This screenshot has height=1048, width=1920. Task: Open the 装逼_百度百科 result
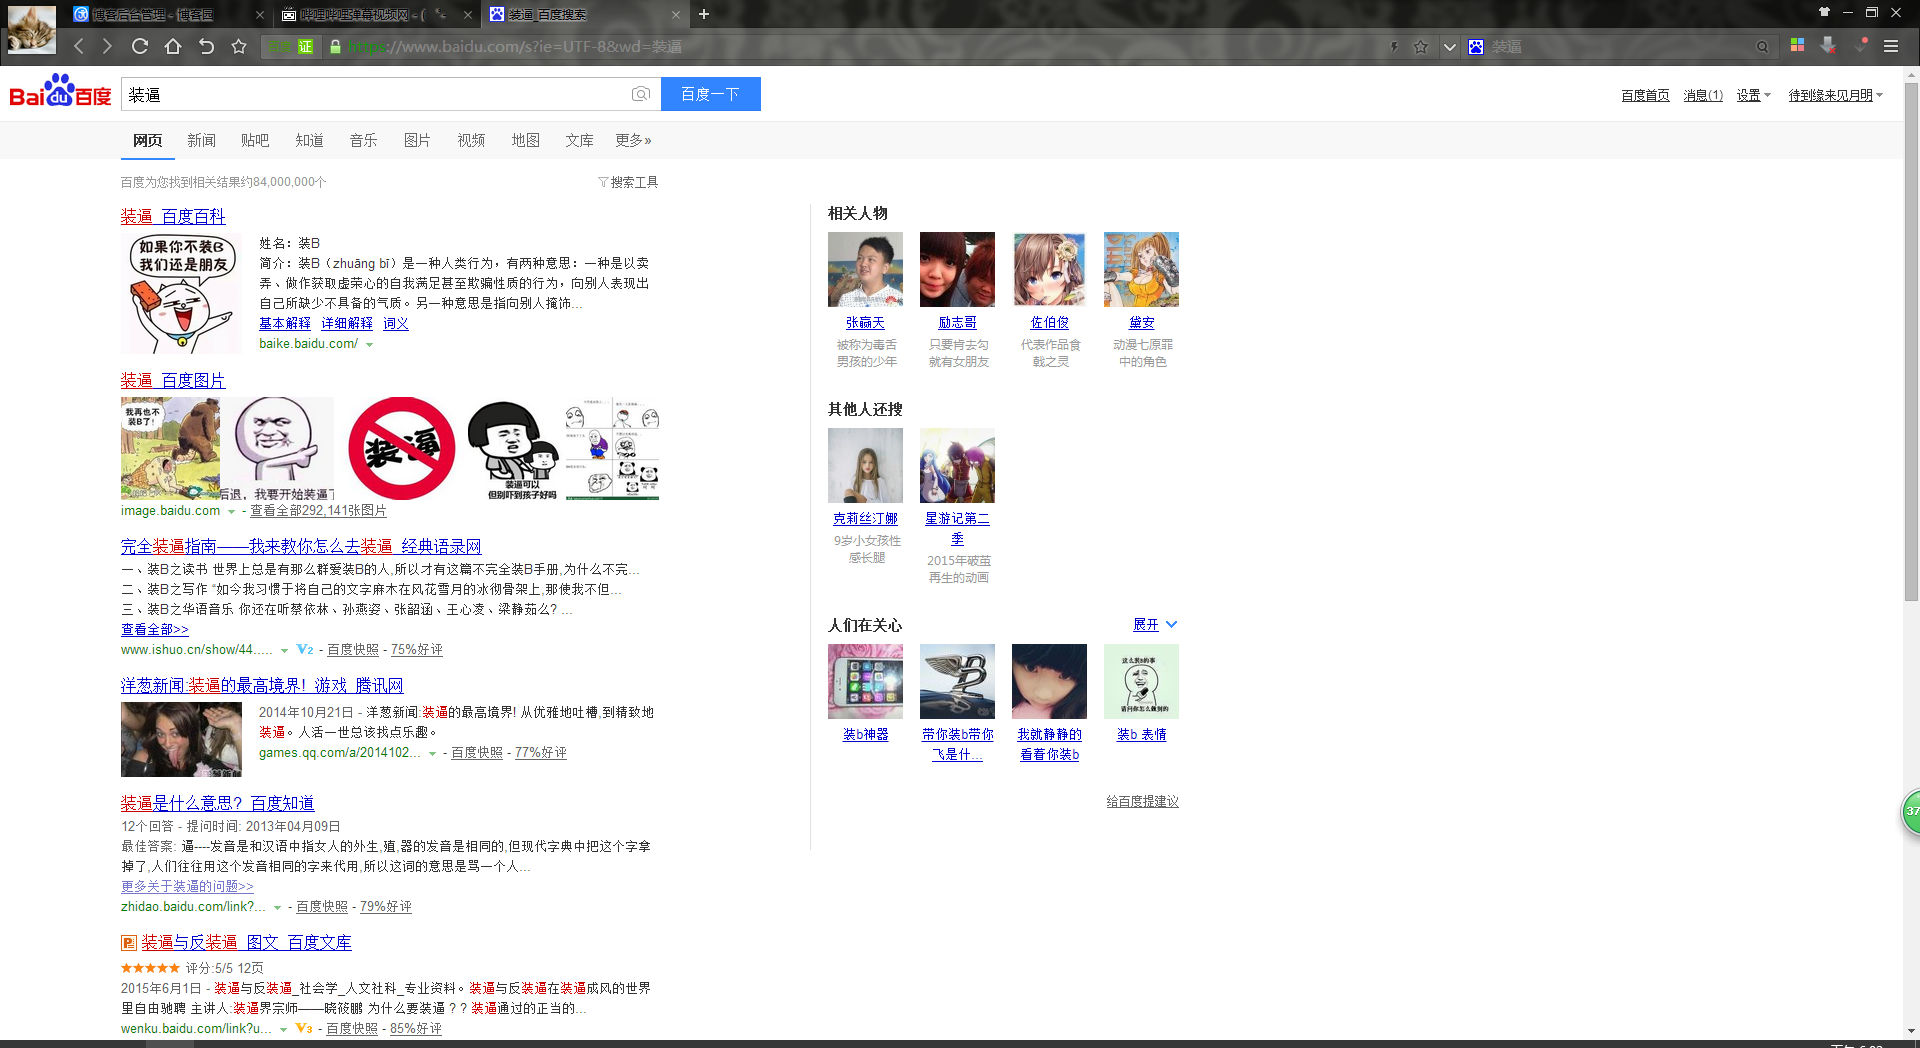pyautogui.click(x=173, y=216)
